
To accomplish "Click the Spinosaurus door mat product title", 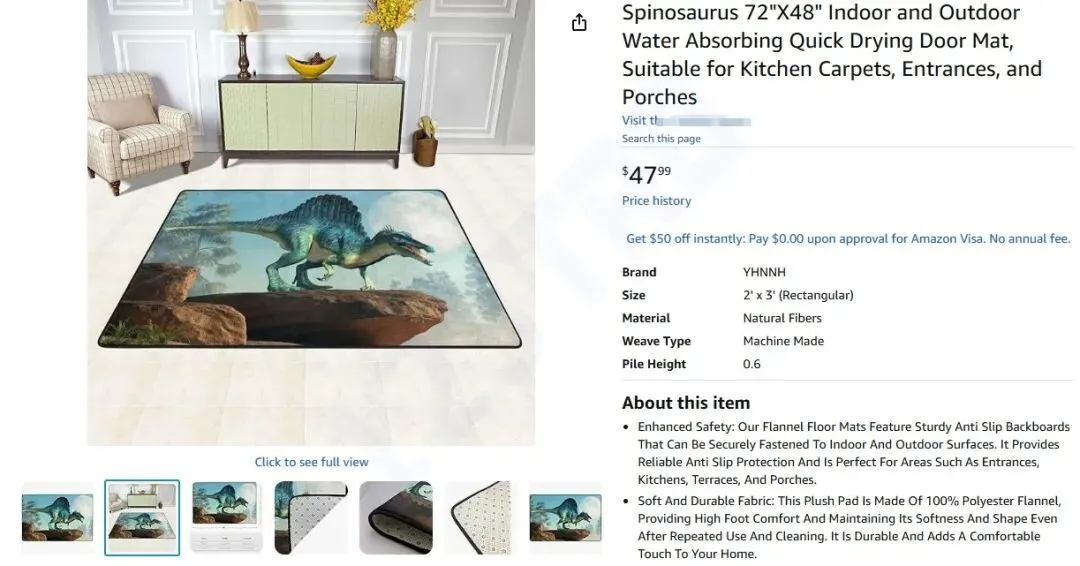I will click(x=832, y=54).
